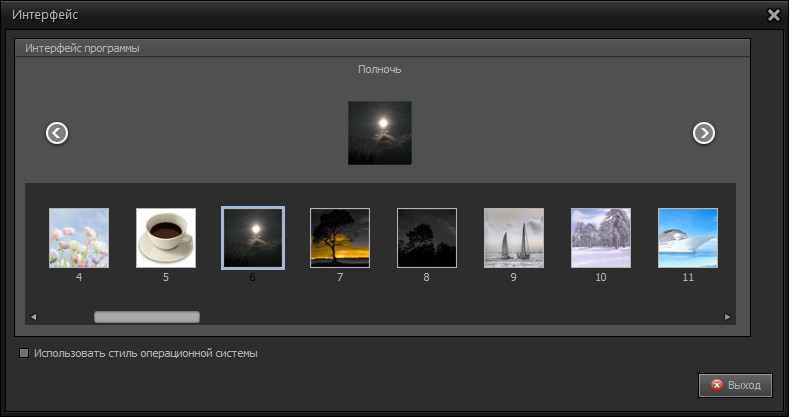Close the Интерфейс dialog window
The image size is (789, 417).
pyautogui.click(x=773, y=15)
